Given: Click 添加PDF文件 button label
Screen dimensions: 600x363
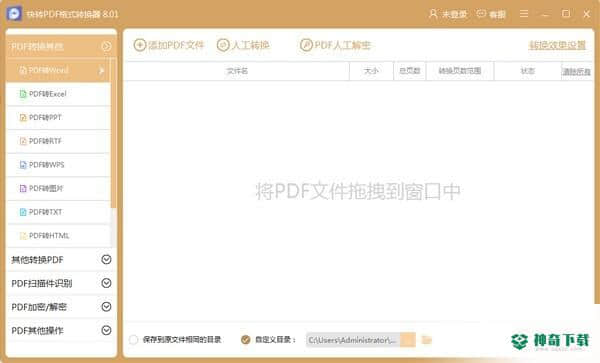Looking at the screenshot, I should (x=176, y=45).
